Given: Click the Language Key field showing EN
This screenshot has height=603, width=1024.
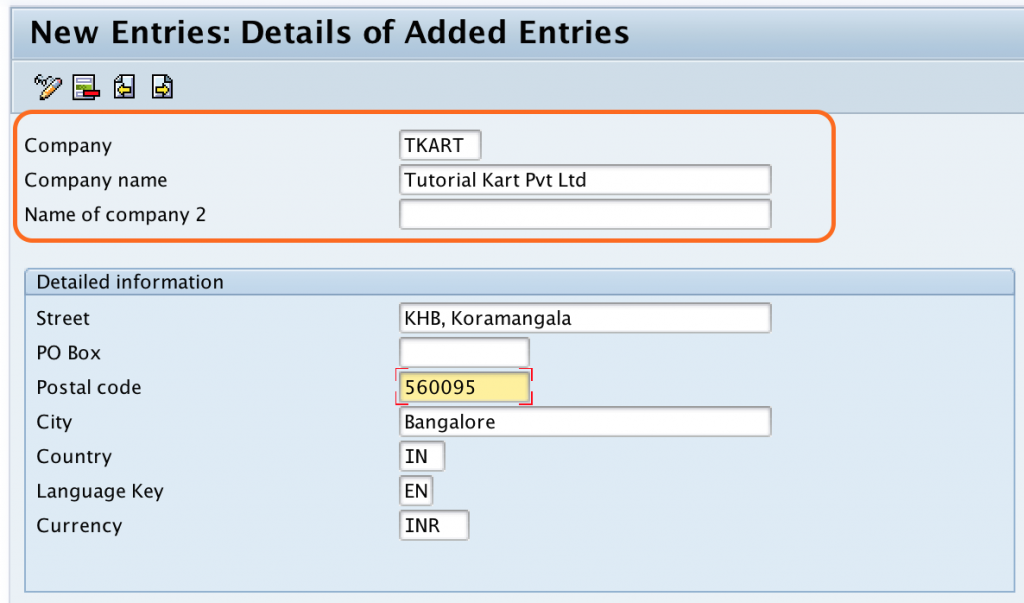Looking at the screenshot, I should 415,490.
